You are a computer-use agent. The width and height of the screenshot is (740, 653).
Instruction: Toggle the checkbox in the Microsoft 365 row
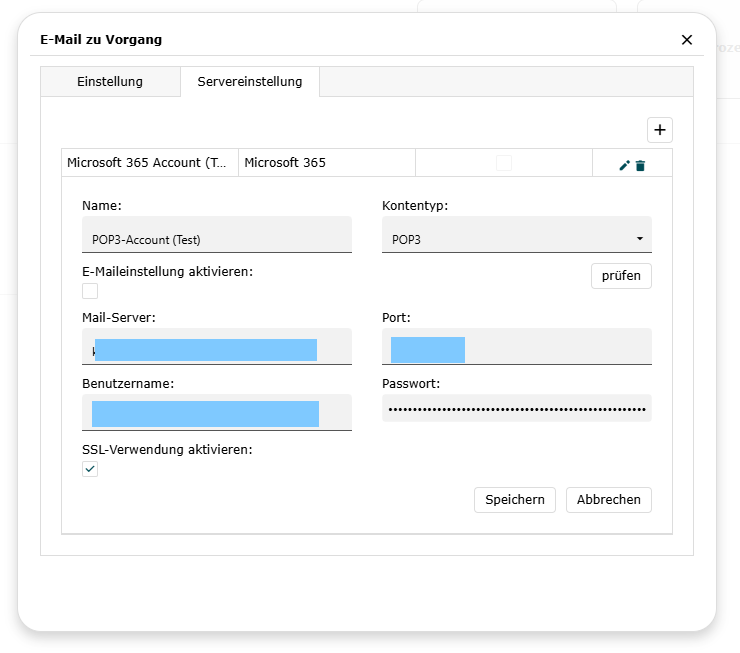tap(504, 163)
